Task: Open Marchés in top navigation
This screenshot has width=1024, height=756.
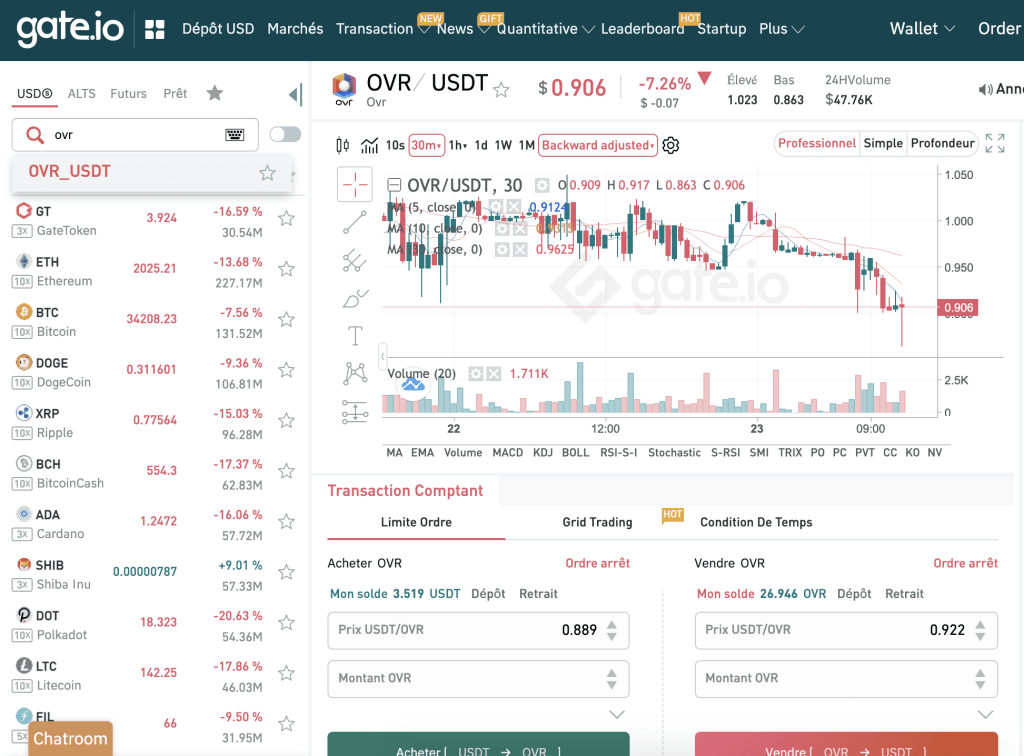Action: [x=295, y=29]
